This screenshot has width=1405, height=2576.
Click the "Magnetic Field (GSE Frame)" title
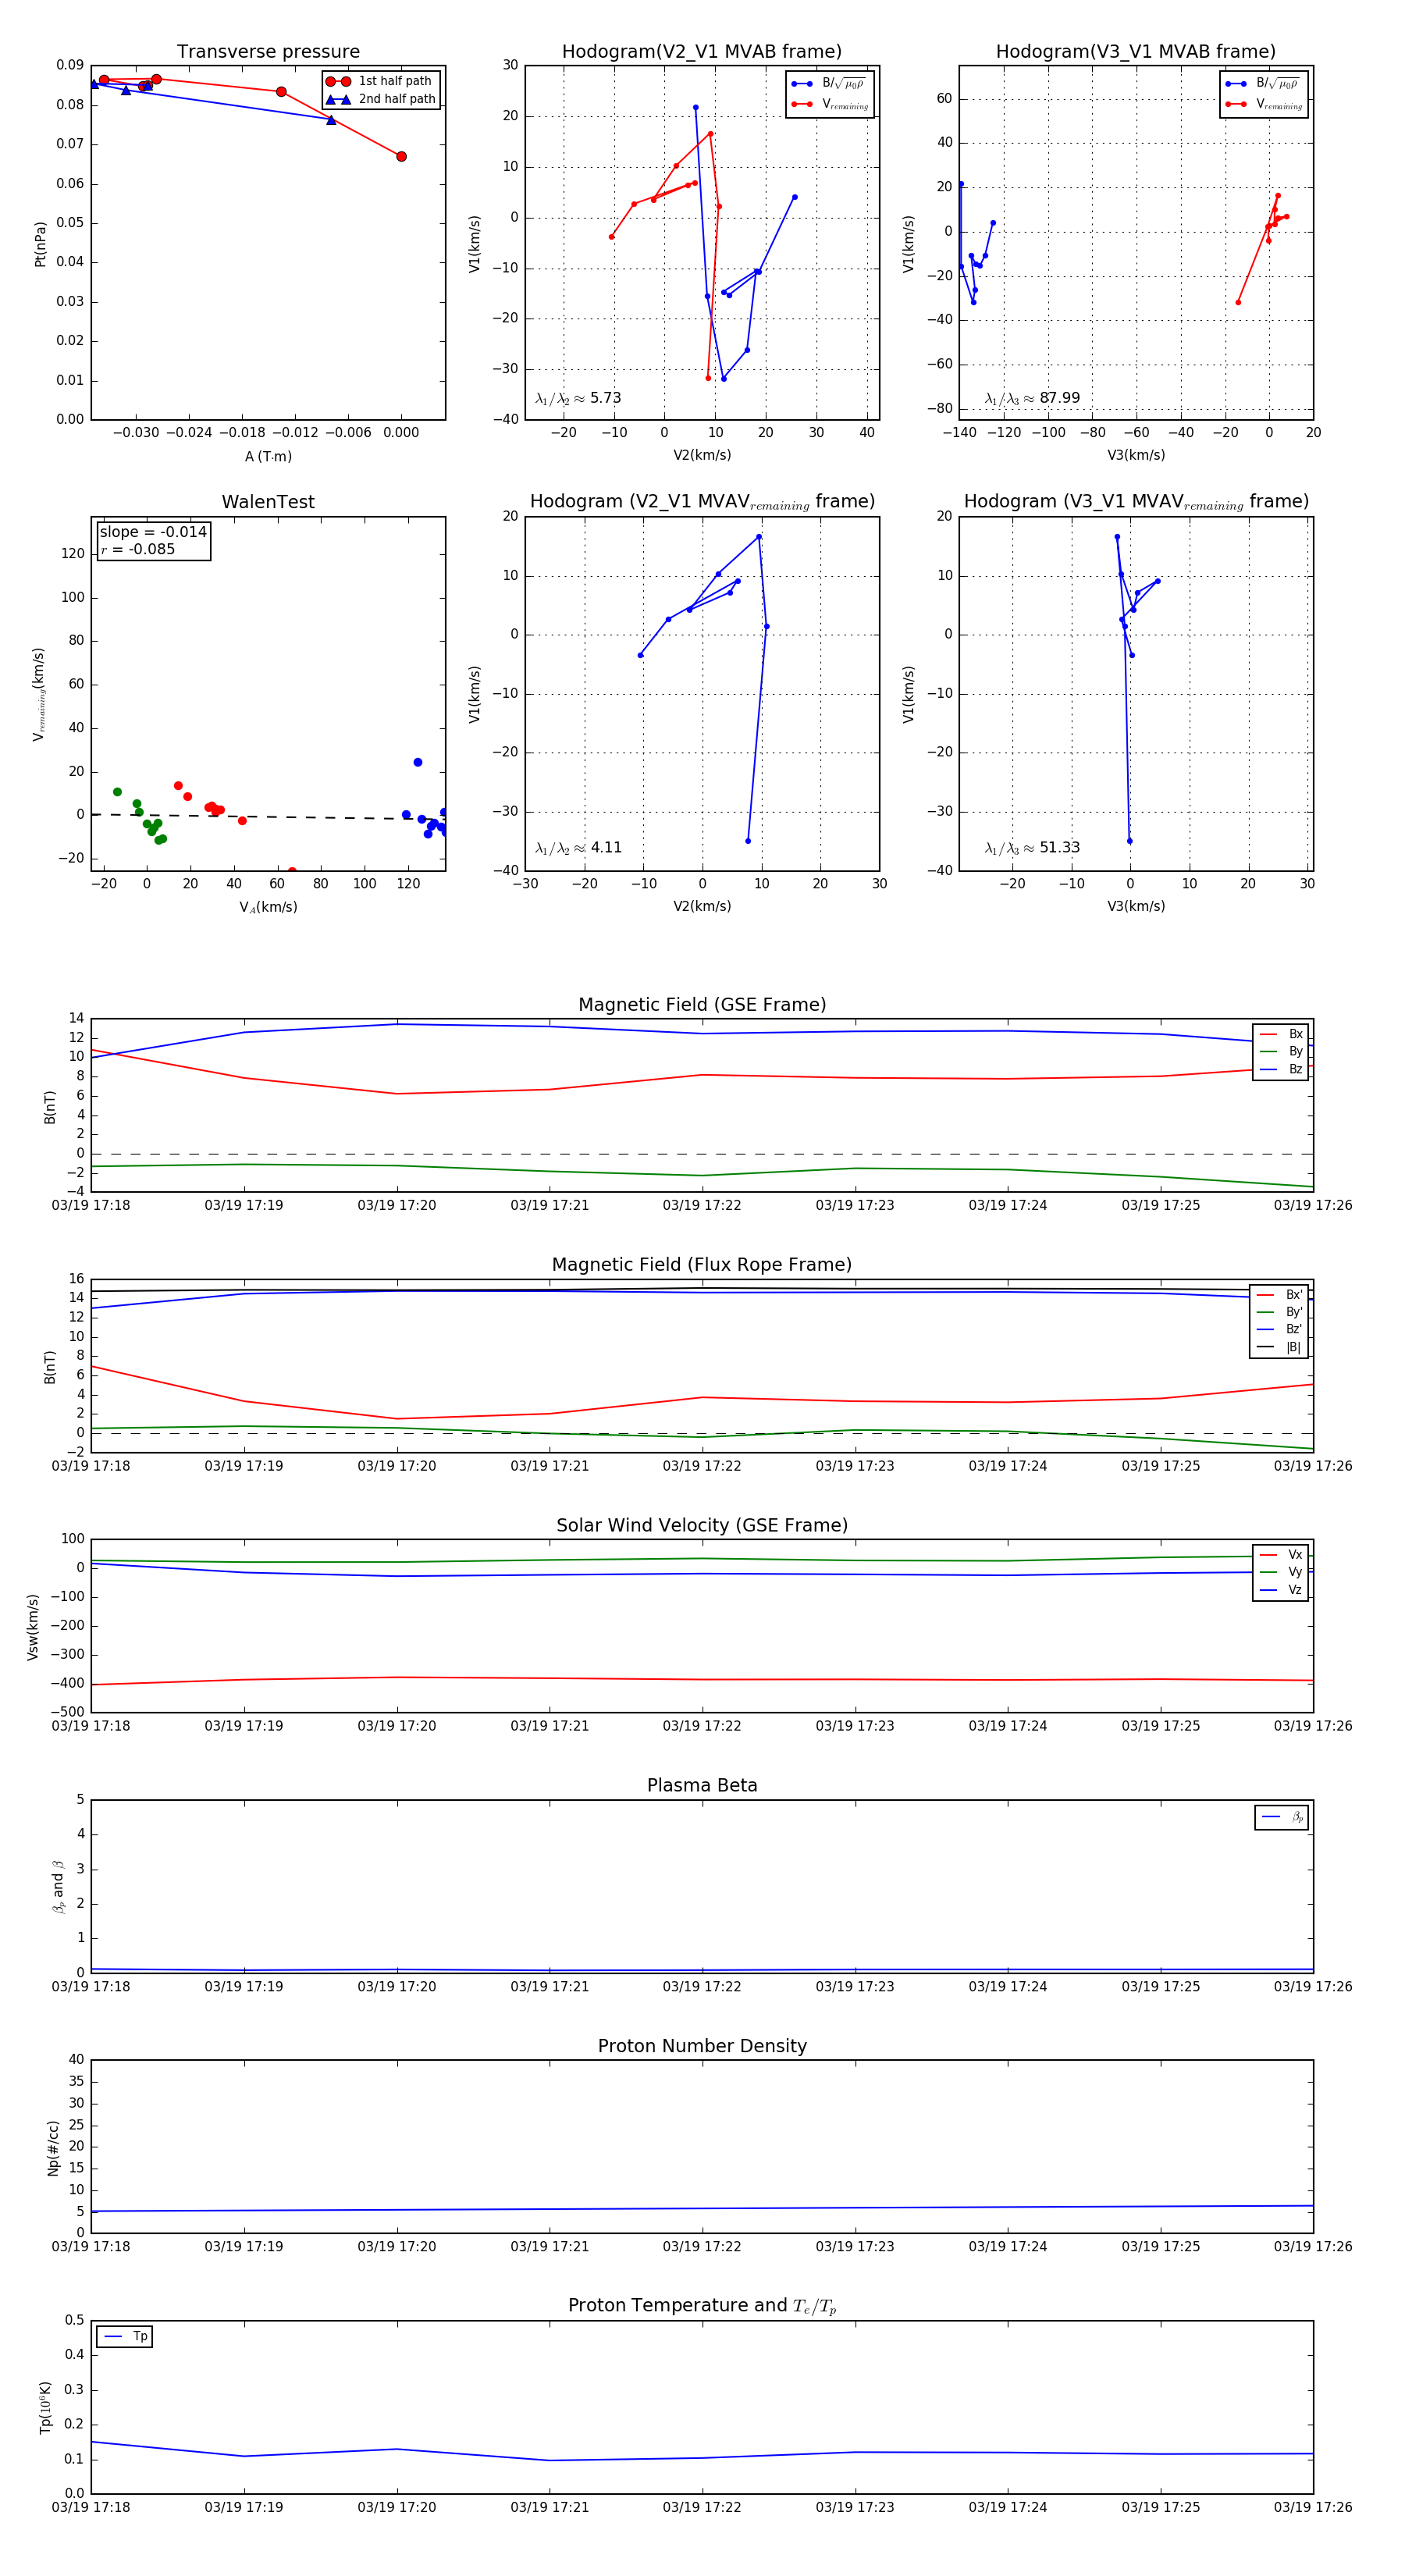[x=702, y=1005]
